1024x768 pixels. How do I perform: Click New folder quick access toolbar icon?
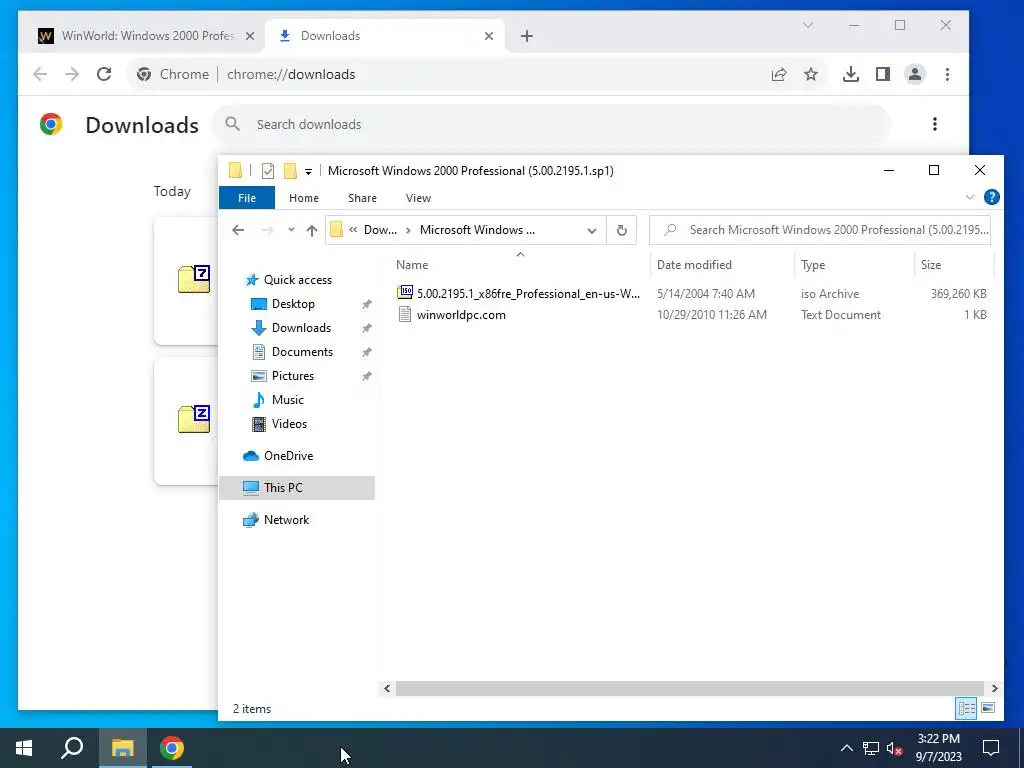click(290, 171)
